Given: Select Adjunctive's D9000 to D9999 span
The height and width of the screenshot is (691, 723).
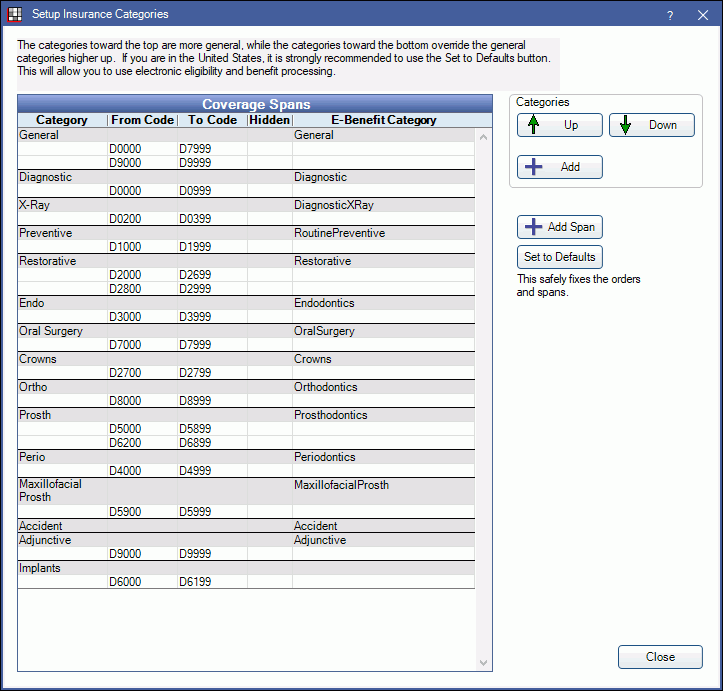Looking at the screenshot, I should (246, 554).
